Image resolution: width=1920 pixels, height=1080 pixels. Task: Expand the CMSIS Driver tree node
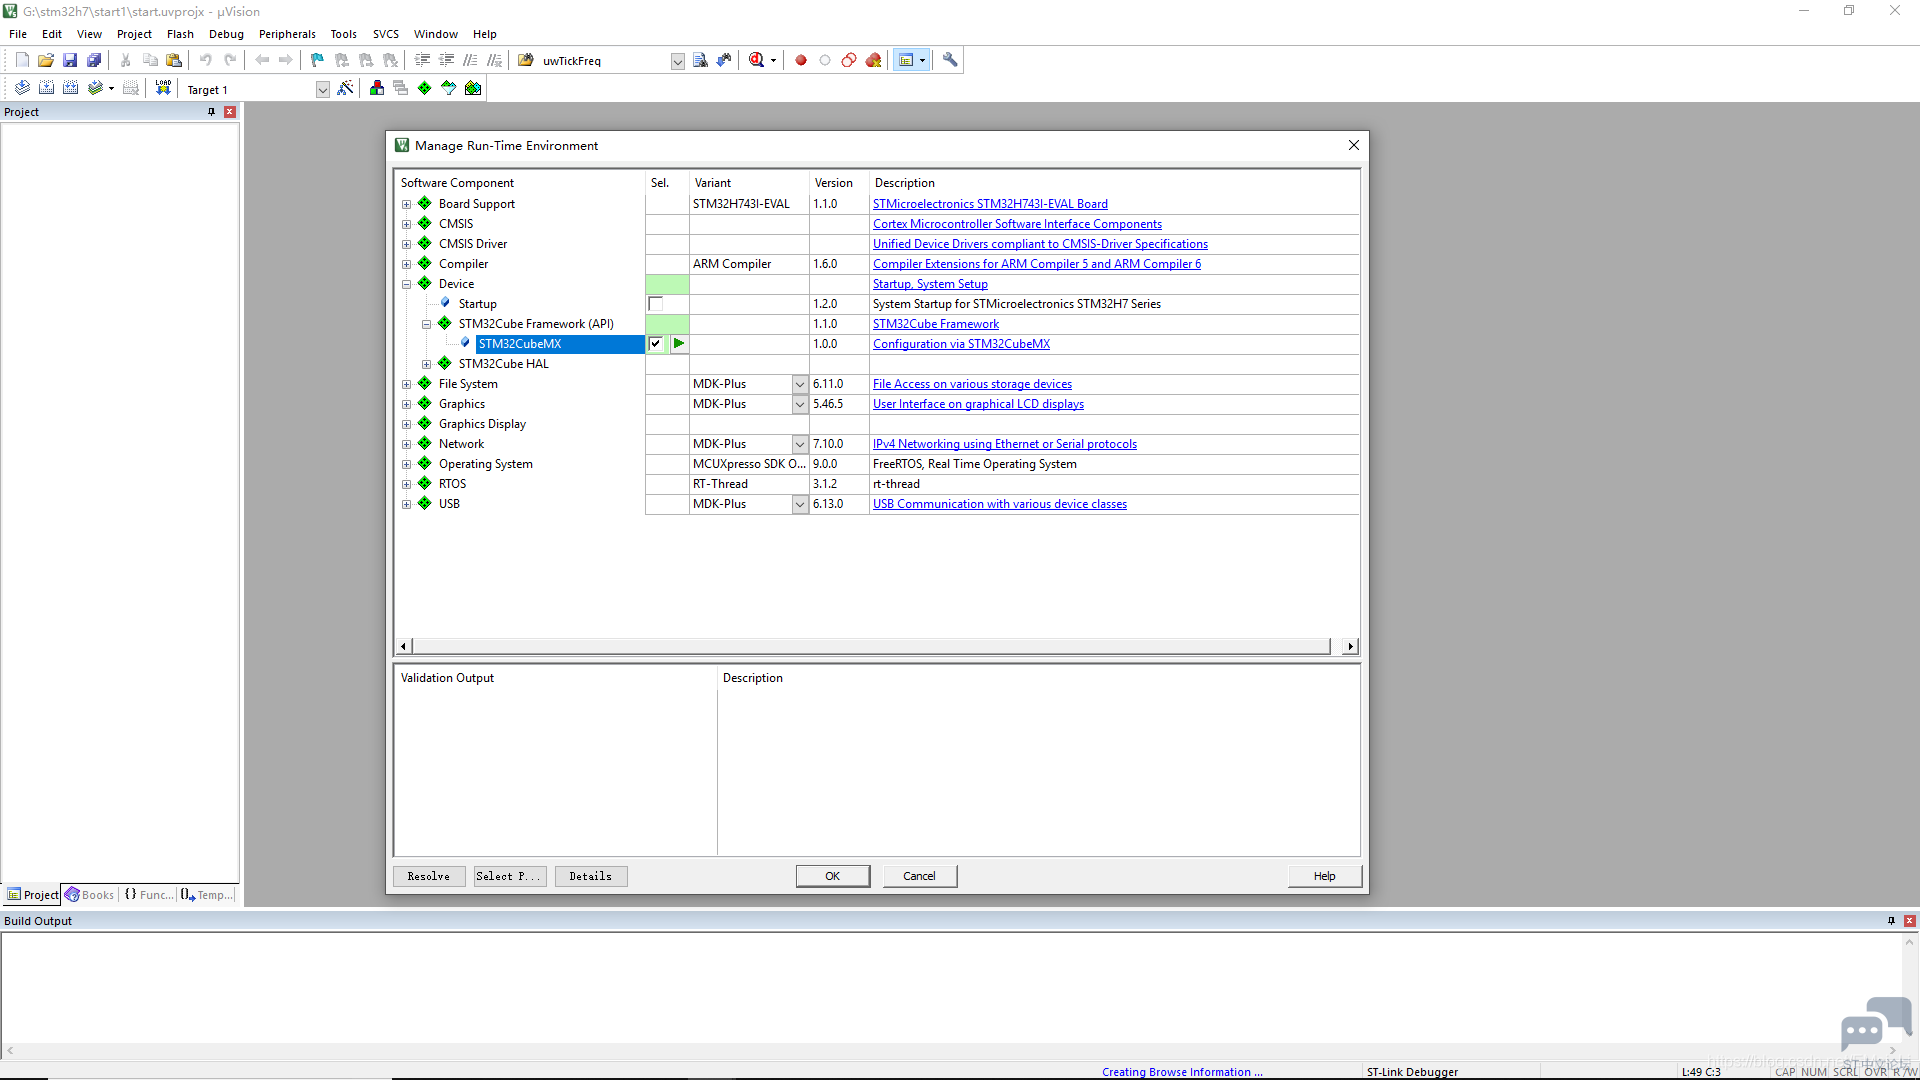[x=407, y=244]
